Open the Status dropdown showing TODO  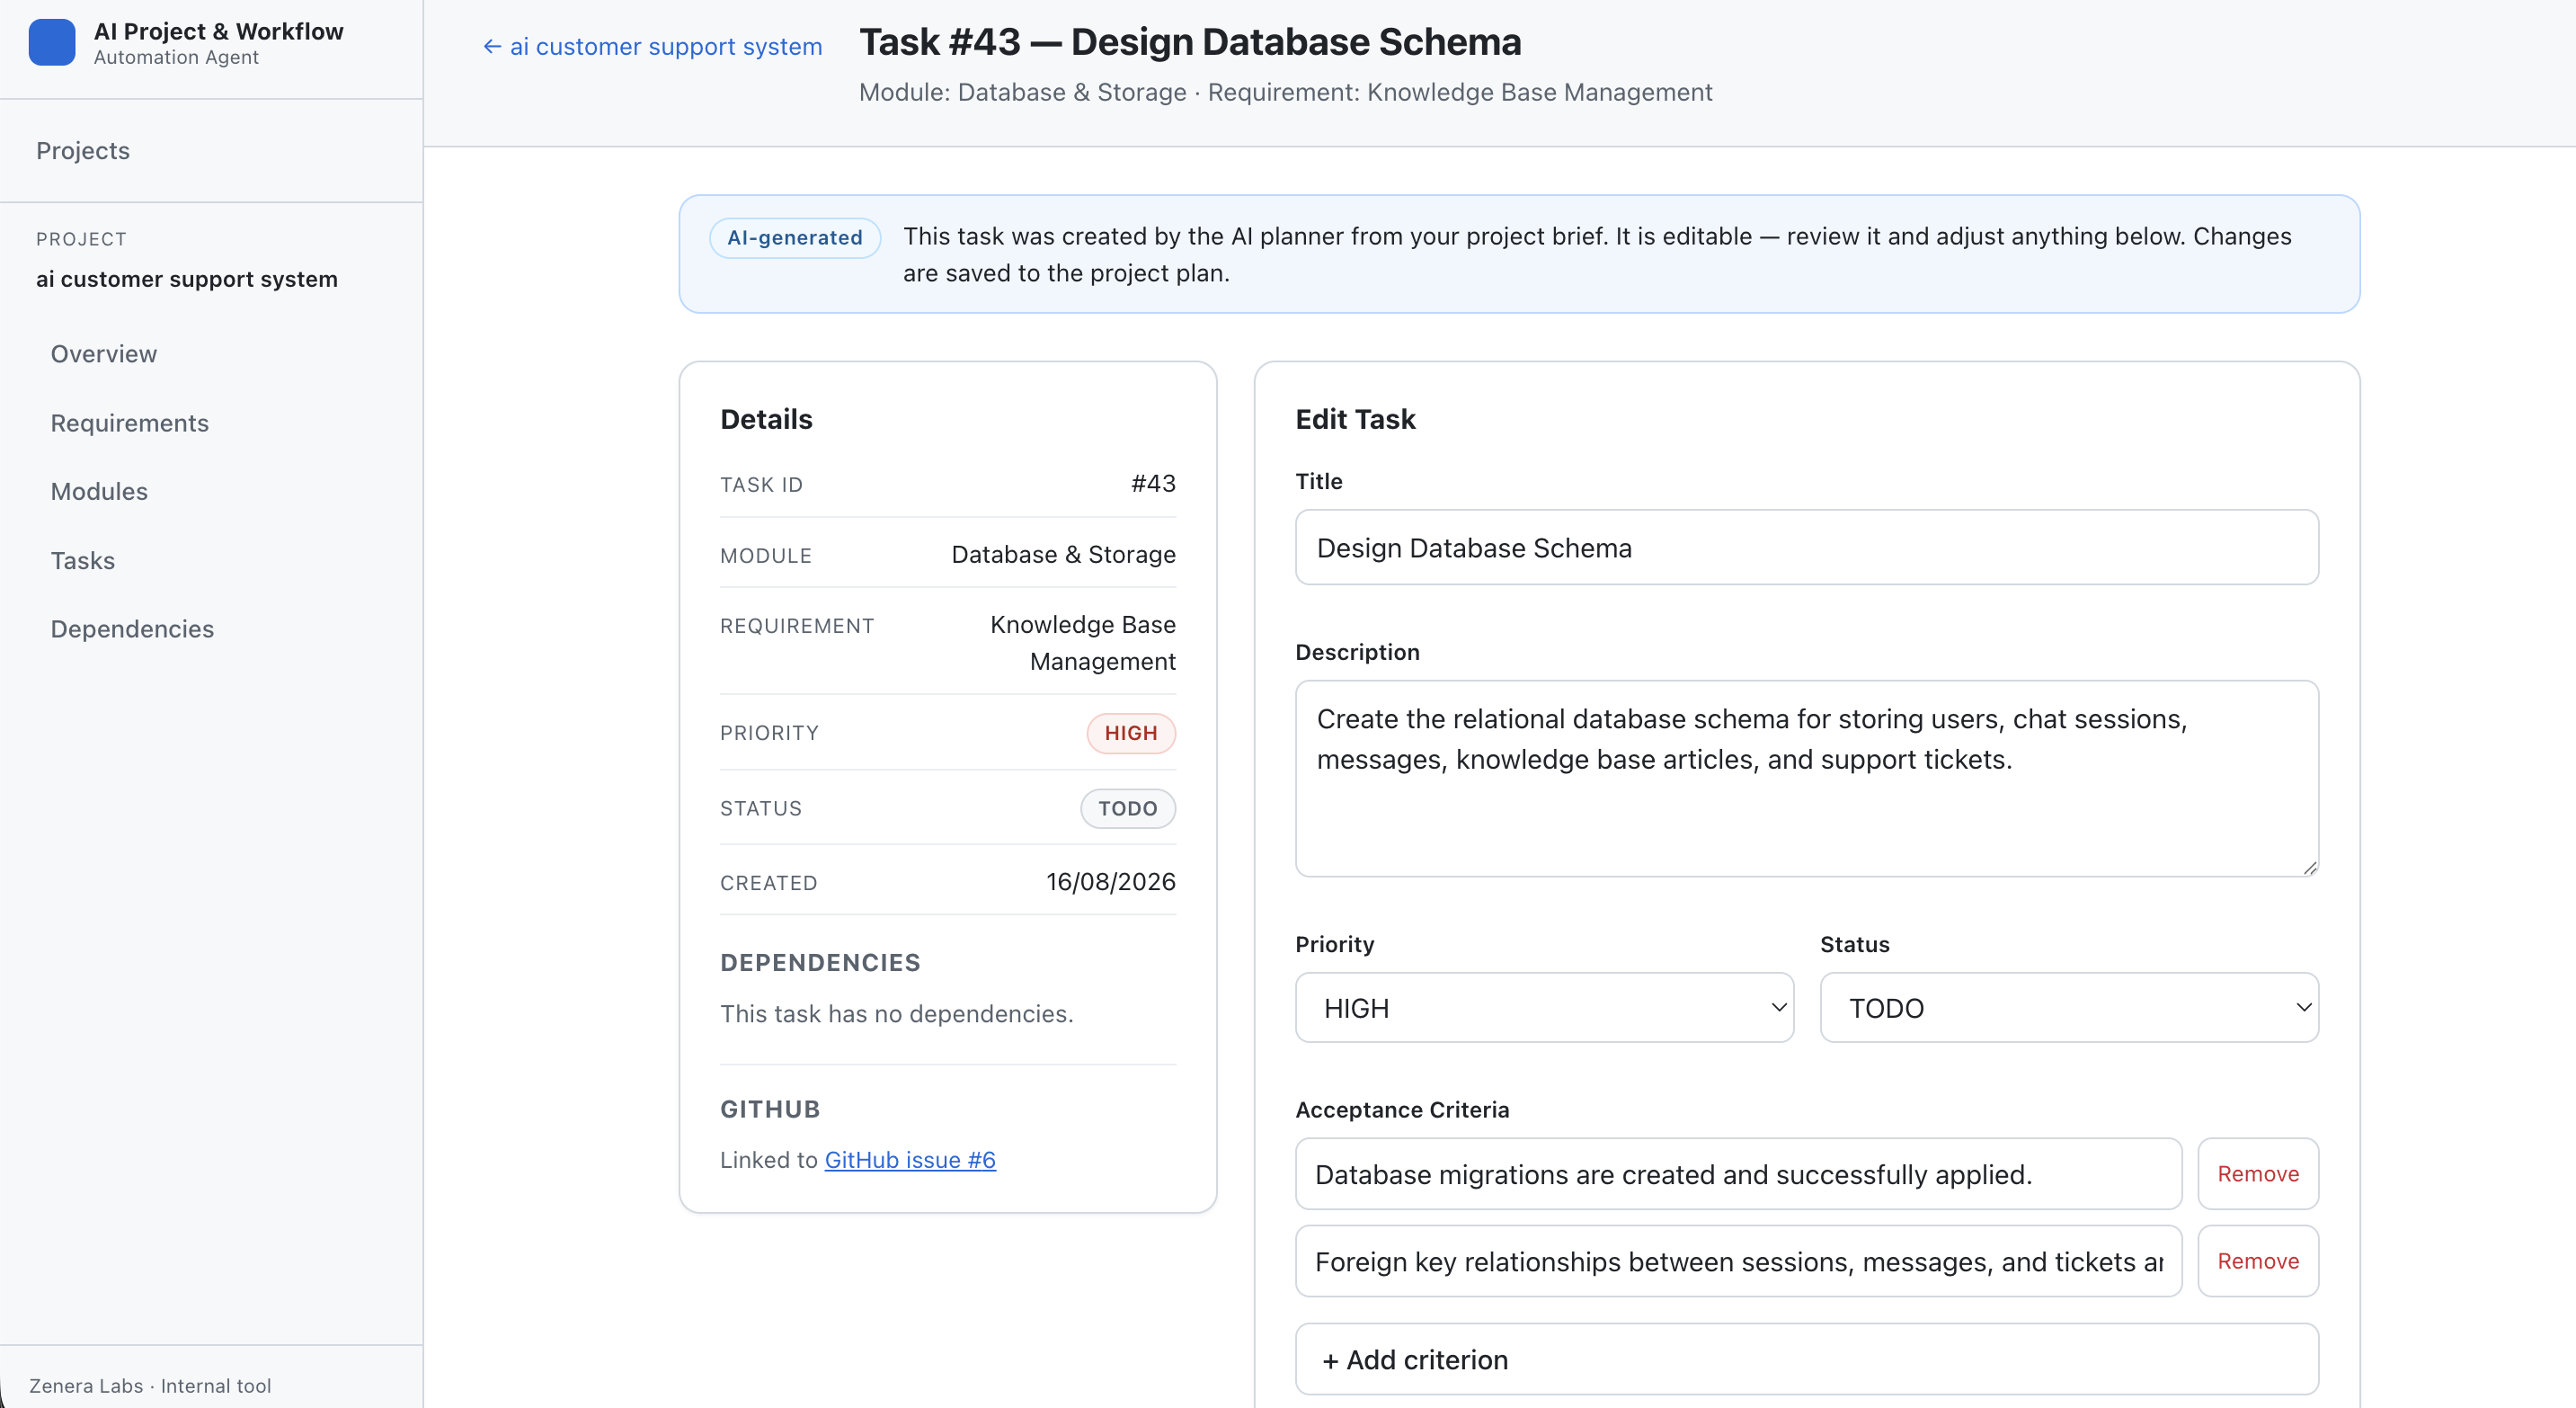pyautogui.click(x=2068, y=1007)
